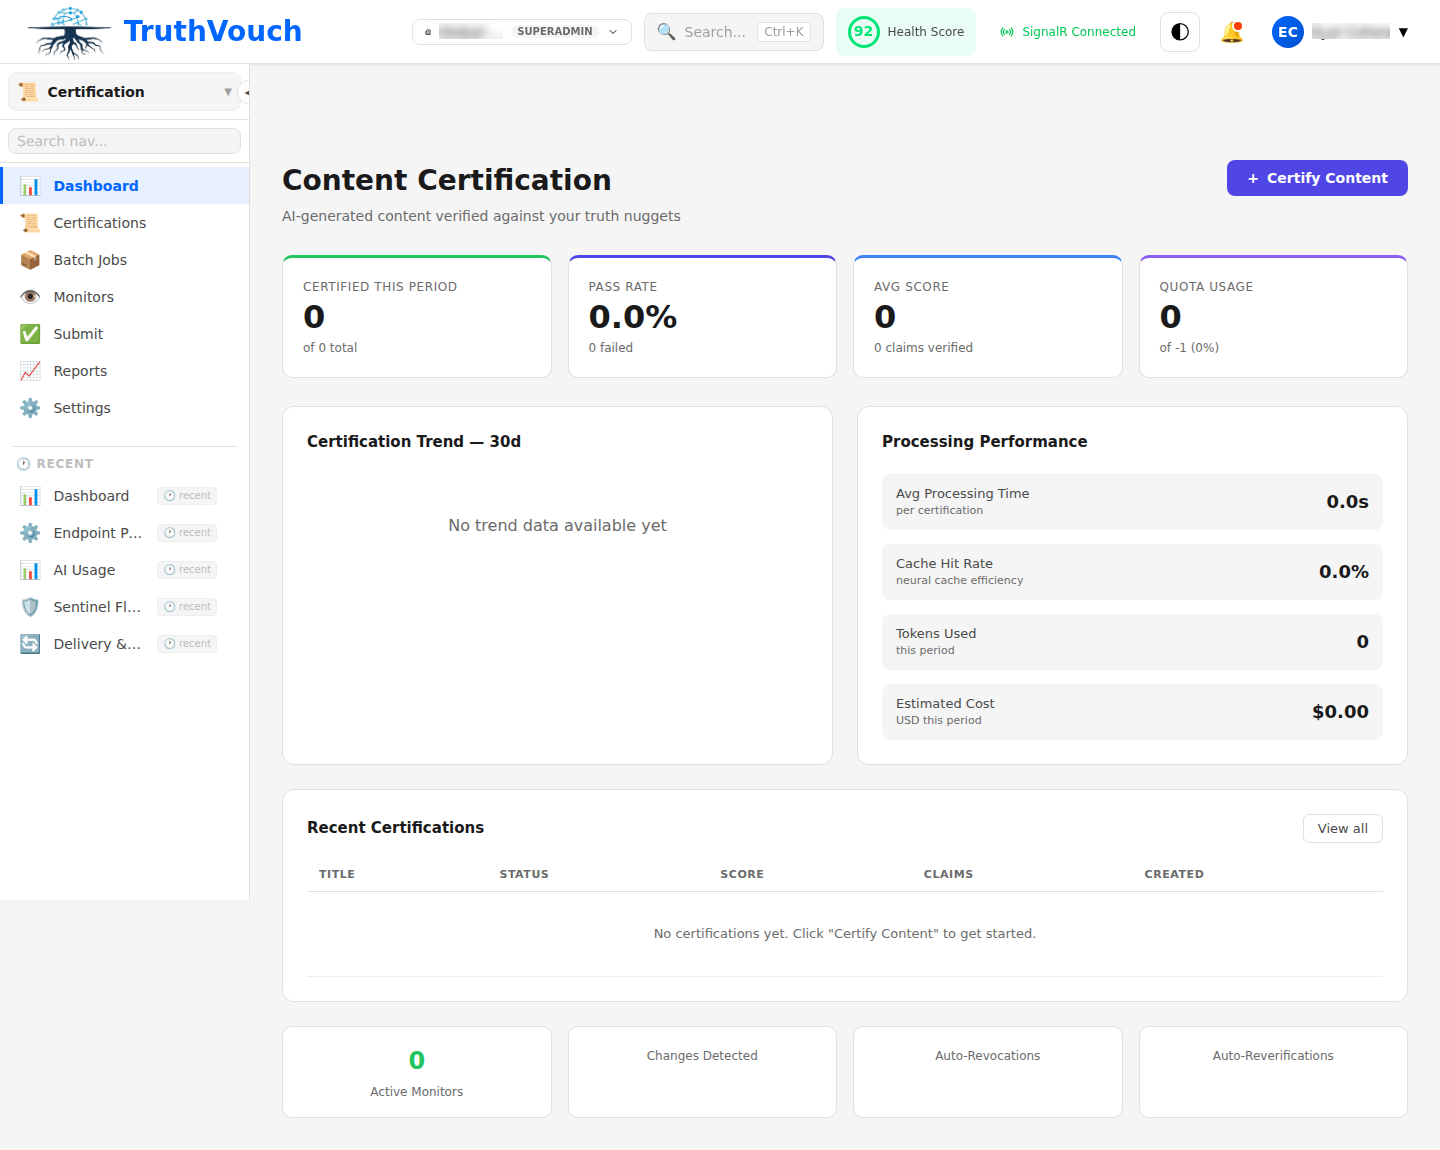This screenshot has width=1440, height=1150.
Task: Select the Submit checkmark icon
Action: tap(30, 333)
